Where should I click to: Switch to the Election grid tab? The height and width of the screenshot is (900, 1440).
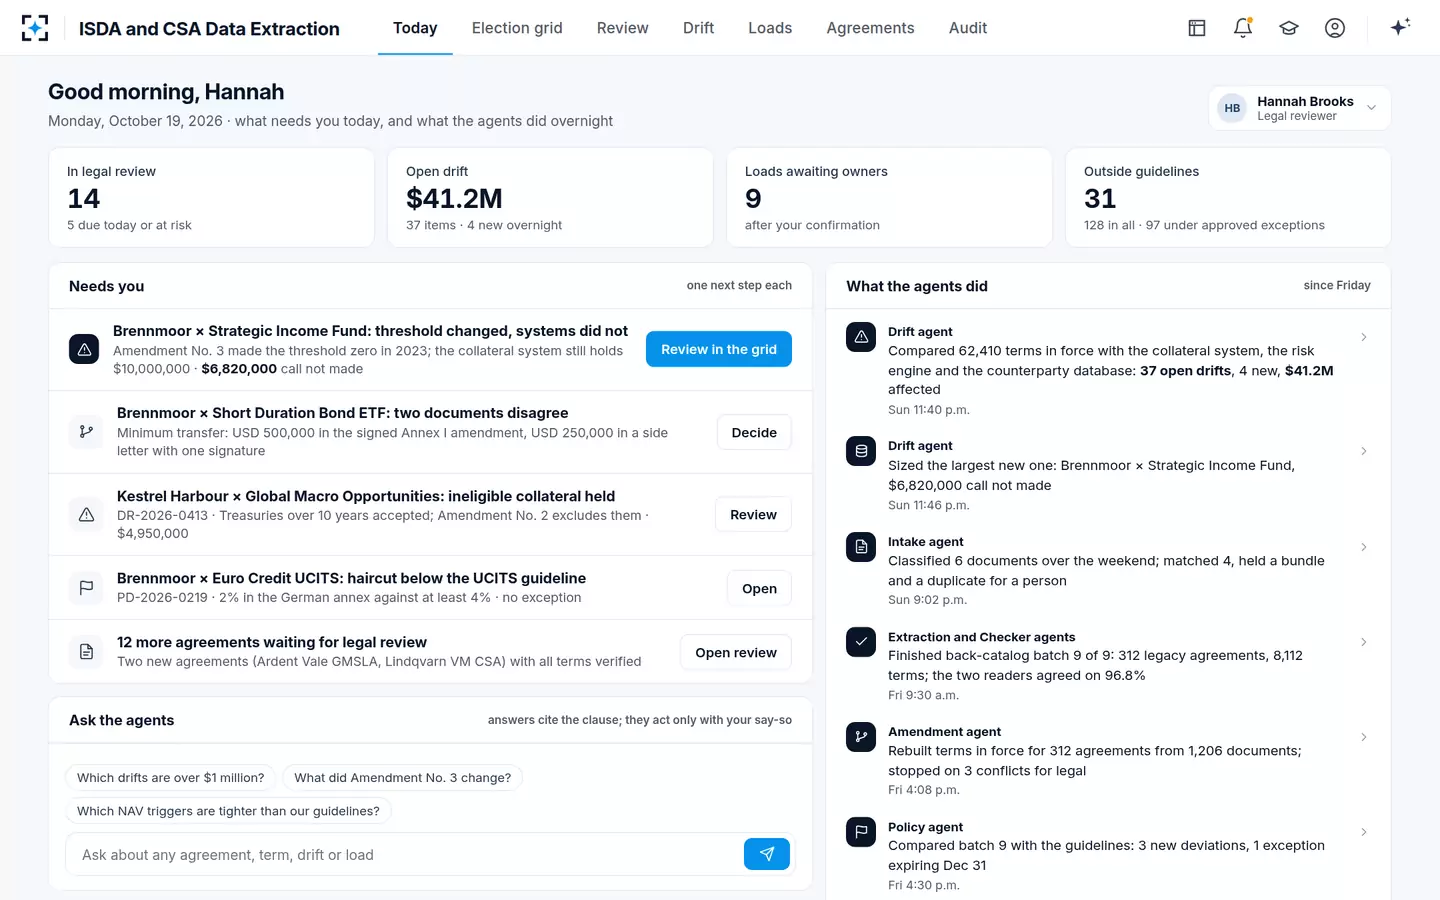tap(517, 28)
